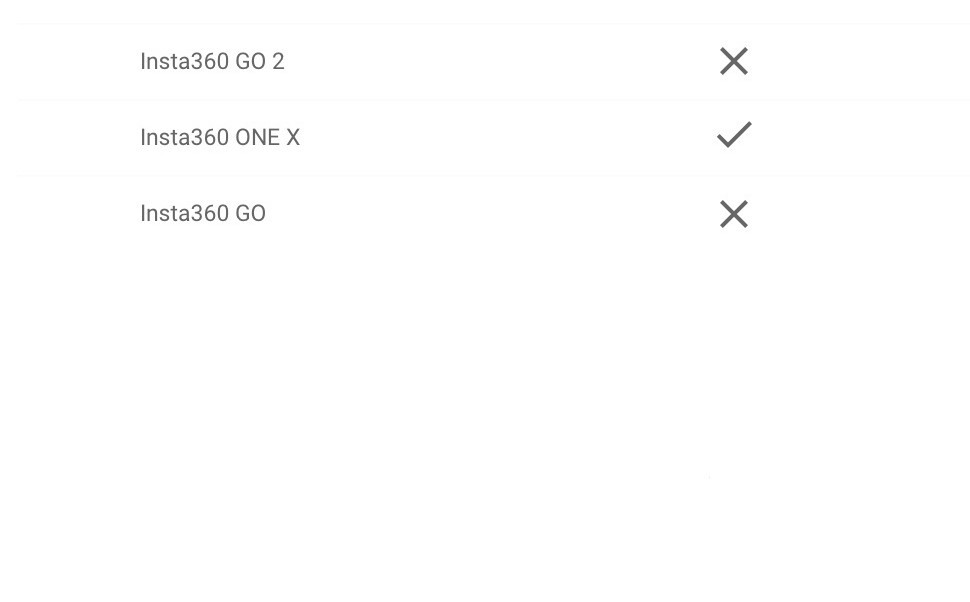The image size is (970, 602).
Task: Toggle unsupported status for Insta360 GO
Action: tap(734, 214)
